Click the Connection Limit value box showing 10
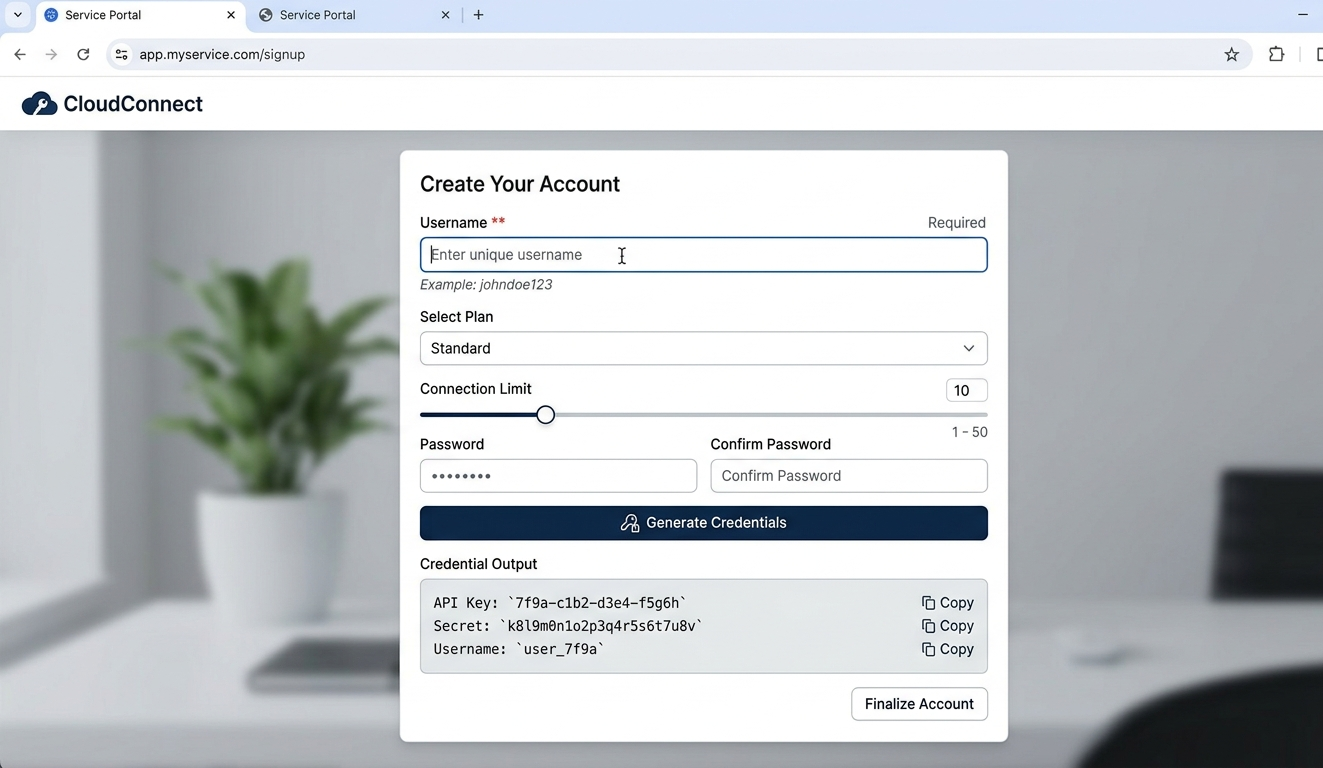Image resolution: width=1323 pixels, height=768 pixels. [967, 391]
